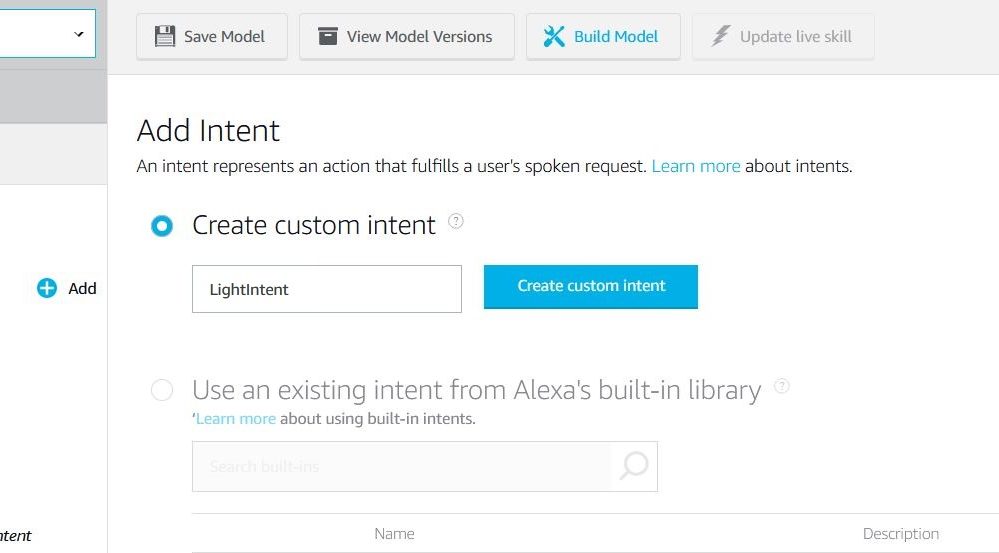Select the Create custom intent radio button

161,226
